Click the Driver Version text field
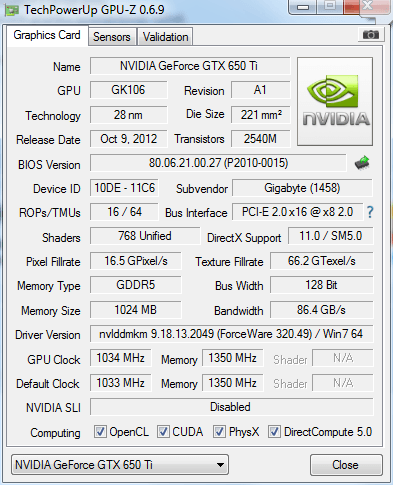Viewport: 393px width, 485px height. pos(231,334)
